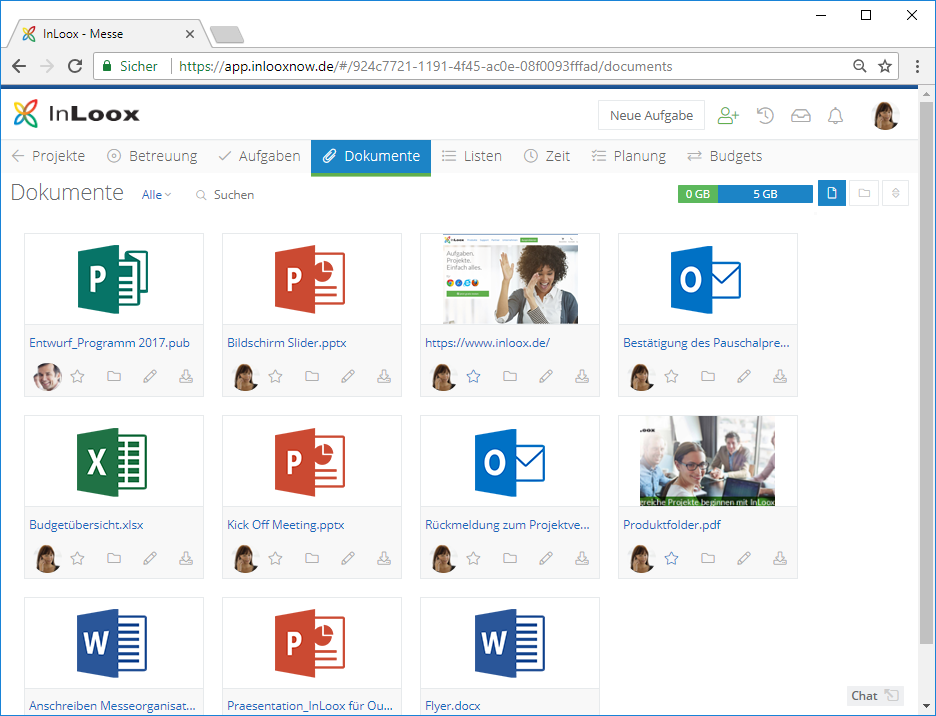Click the add user icon in header
Viewport: 936px width, 716px height.
(728, 115)
